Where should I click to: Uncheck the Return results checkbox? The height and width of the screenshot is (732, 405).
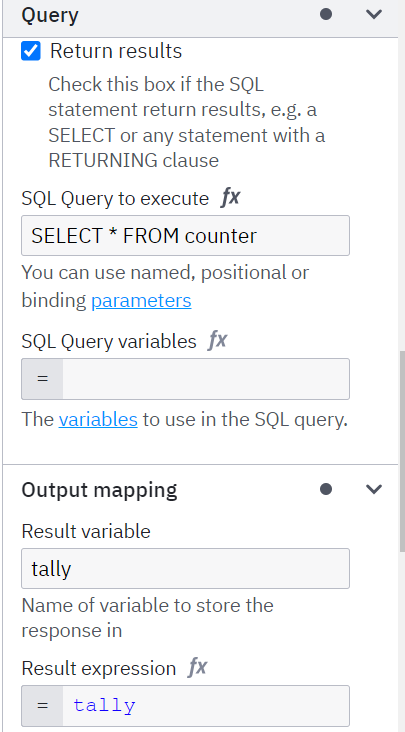point(31,51)
